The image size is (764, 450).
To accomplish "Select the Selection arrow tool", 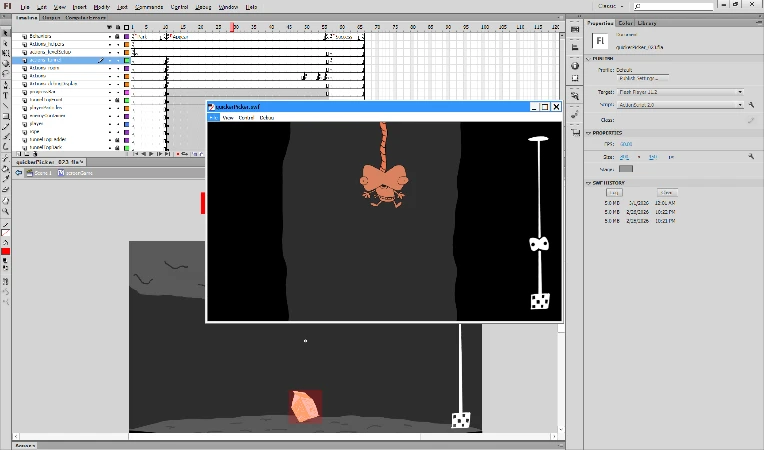I will pos(5,33).
